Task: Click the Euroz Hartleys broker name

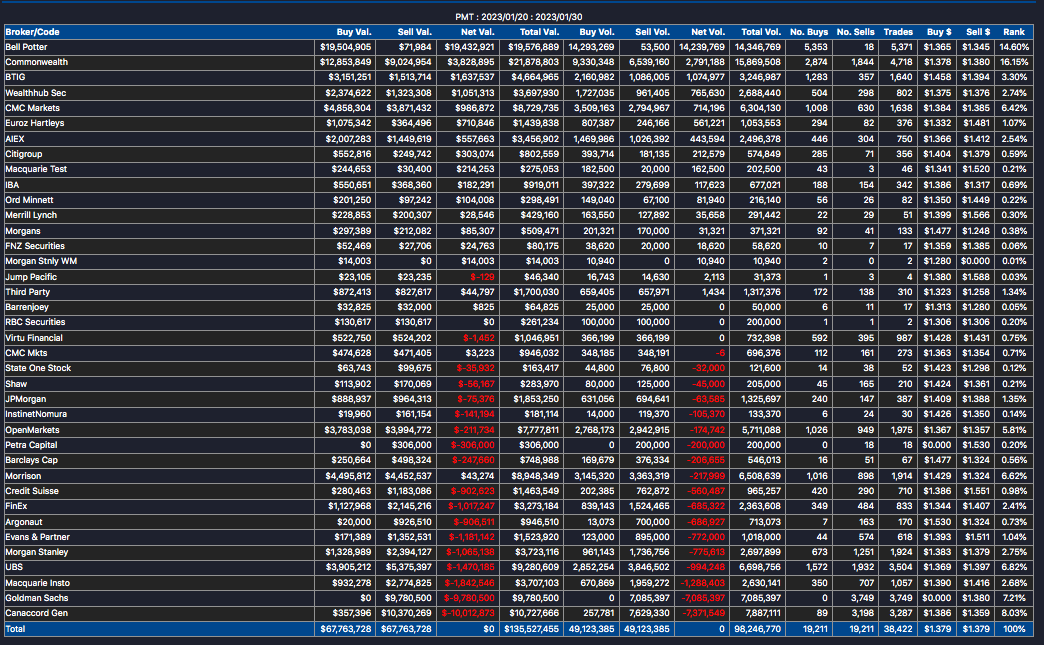Action: click(x=35, y=123)
